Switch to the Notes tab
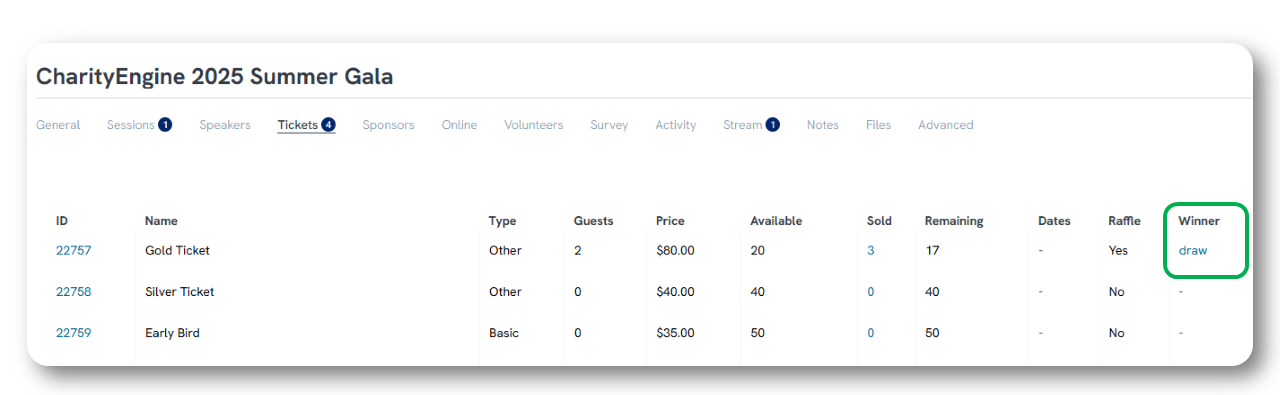Screen dimensions: 1280x395 [823, 125]
